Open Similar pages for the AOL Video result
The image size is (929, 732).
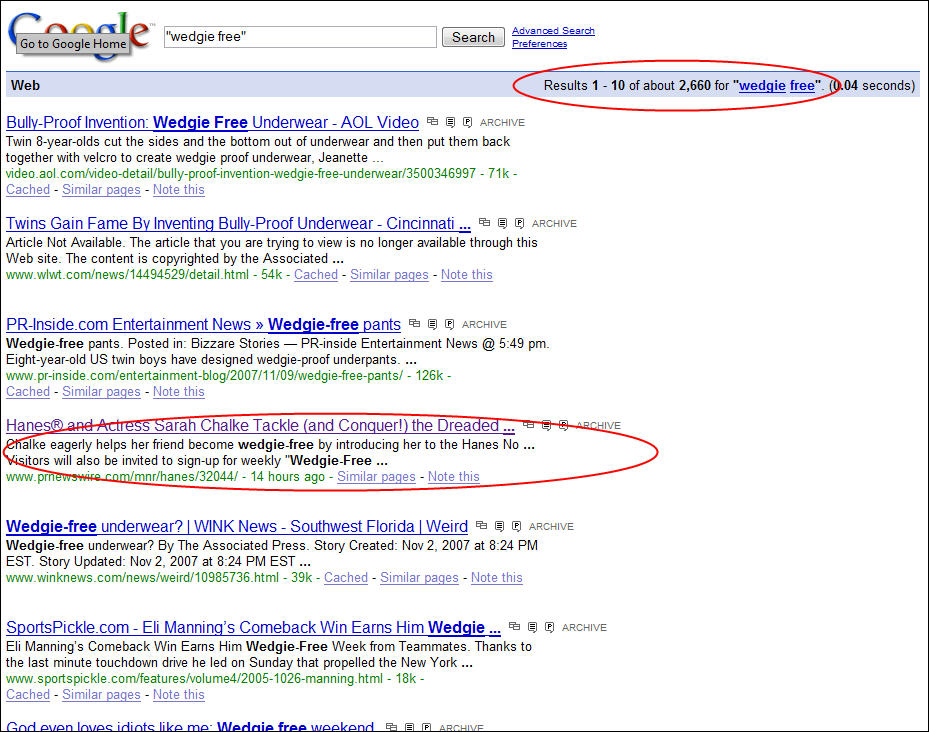point(101,190)
